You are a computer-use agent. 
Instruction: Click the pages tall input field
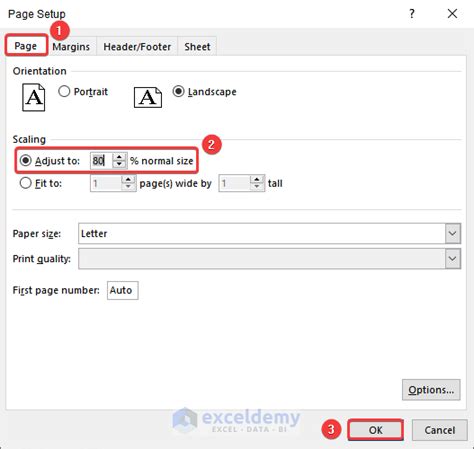click(x=234, y=183)
